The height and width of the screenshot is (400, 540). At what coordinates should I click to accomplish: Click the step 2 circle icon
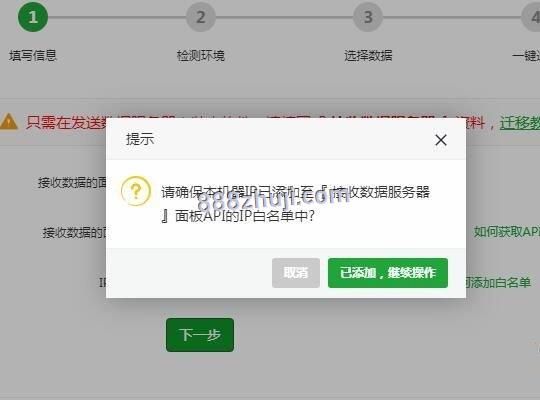[201, 17]
